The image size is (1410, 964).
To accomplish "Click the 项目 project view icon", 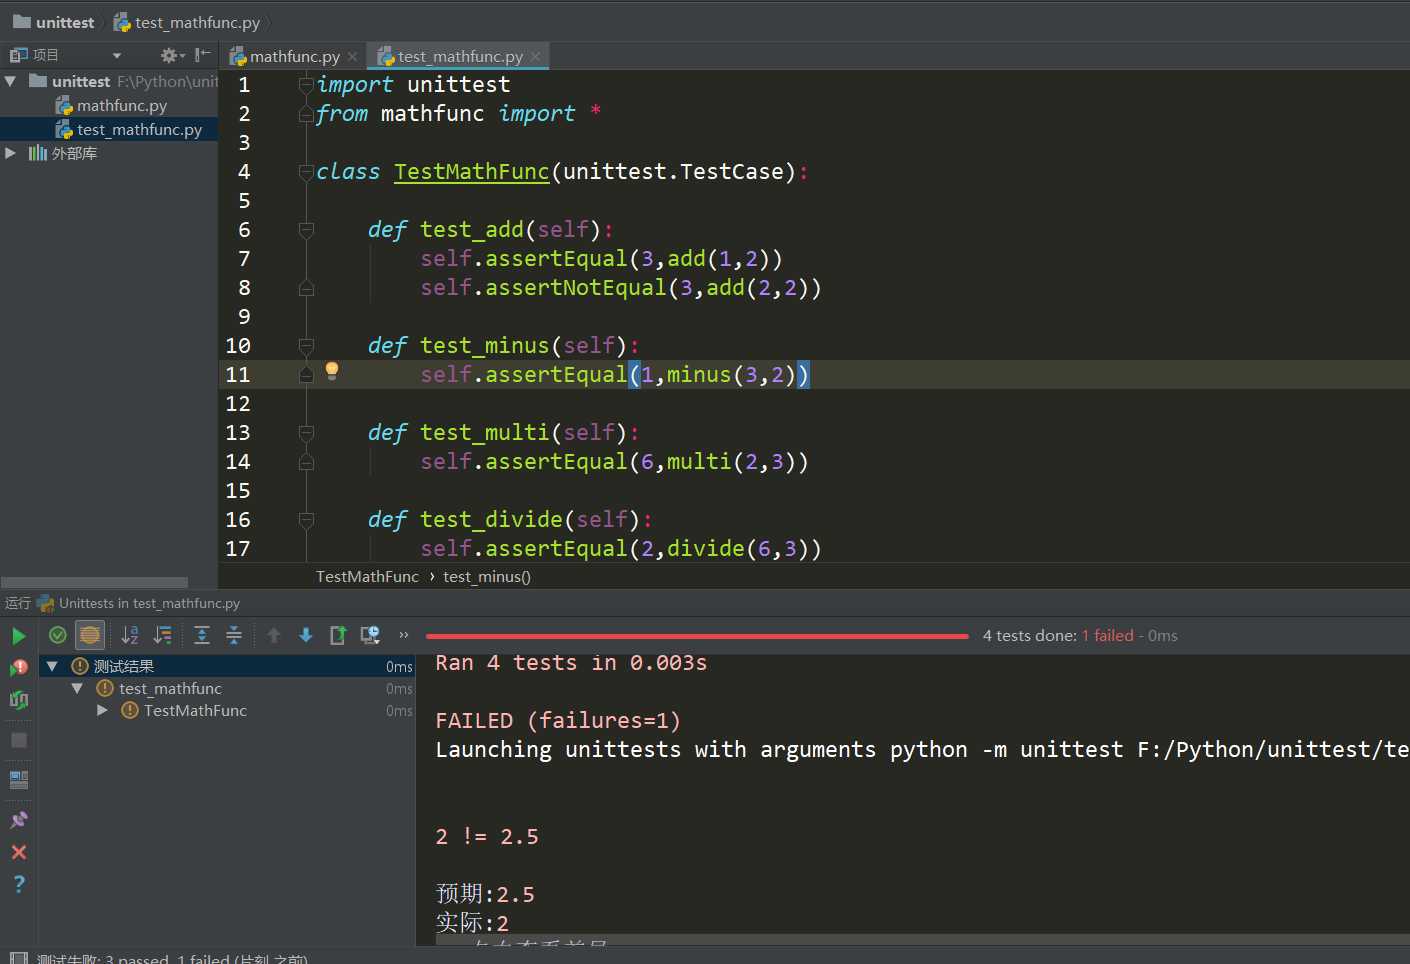I will pyautogui.click(x=18, y=55).
